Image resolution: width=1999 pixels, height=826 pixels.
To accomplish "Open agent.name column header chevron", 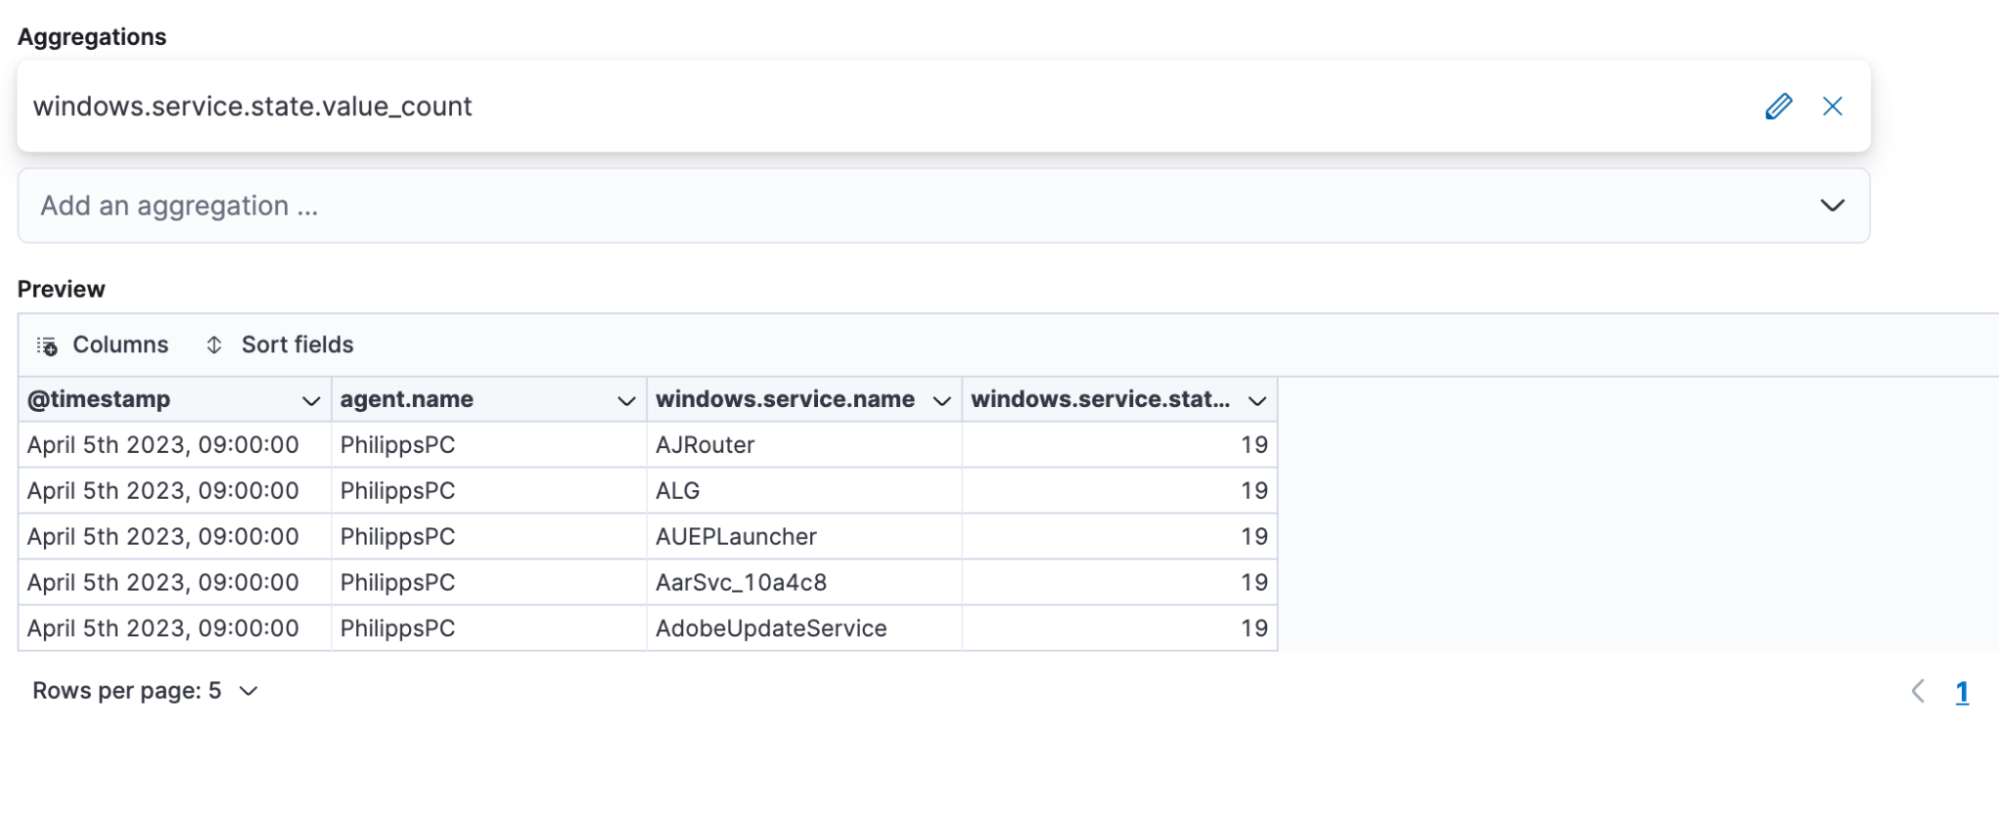I will click(x=626, y=401).
